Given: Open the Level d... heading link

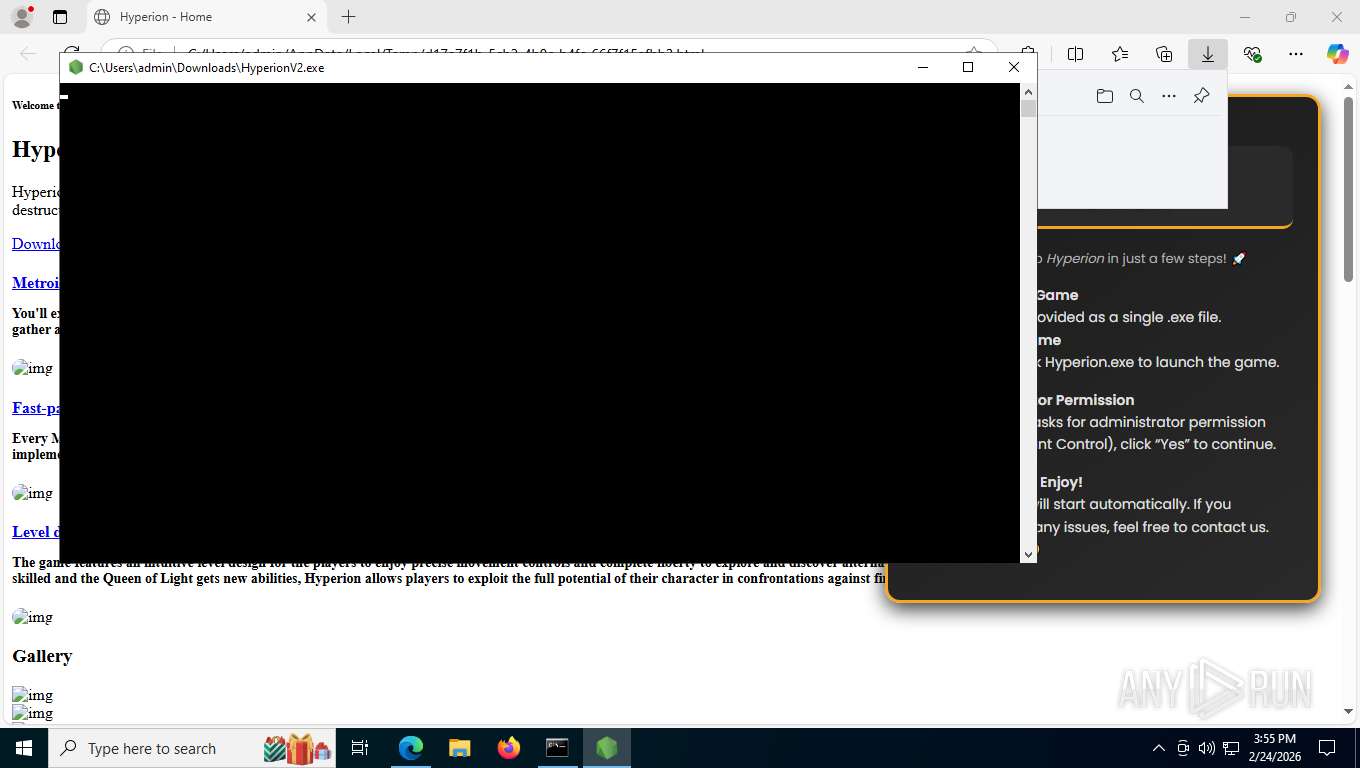Looking at the screenshot, I should 36,532.
